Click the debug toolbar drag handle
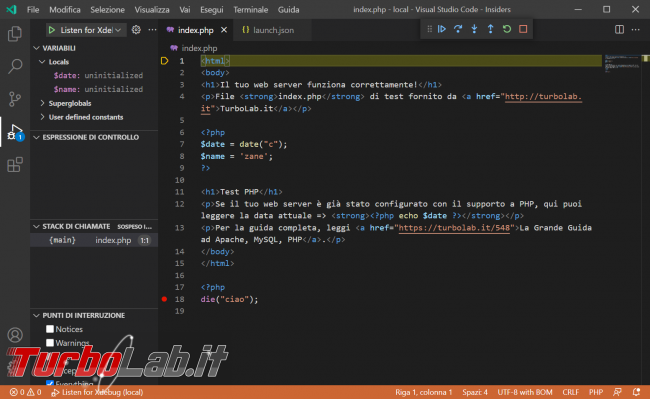Screen dimensions: 650x399 pyautogui.click(x=429, y=29)
